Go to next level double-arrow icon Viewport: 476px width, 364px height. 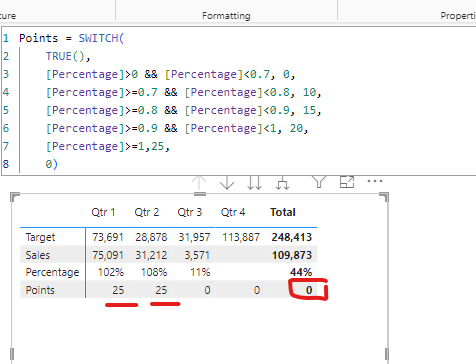[x=255, y=183]
